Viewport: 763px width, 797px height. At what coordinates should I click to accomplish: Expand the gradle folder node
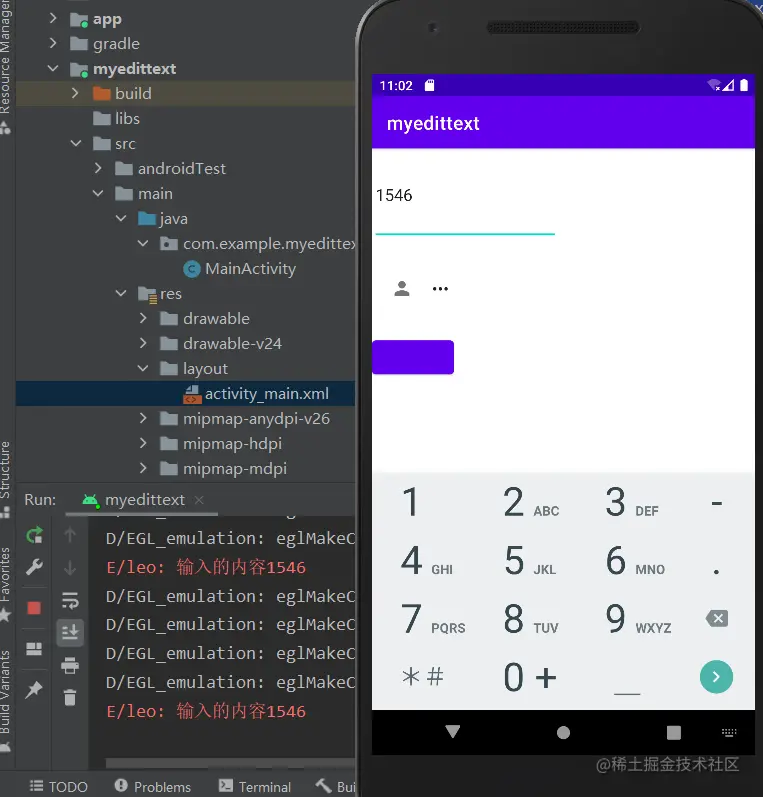[x=53, y=43]
